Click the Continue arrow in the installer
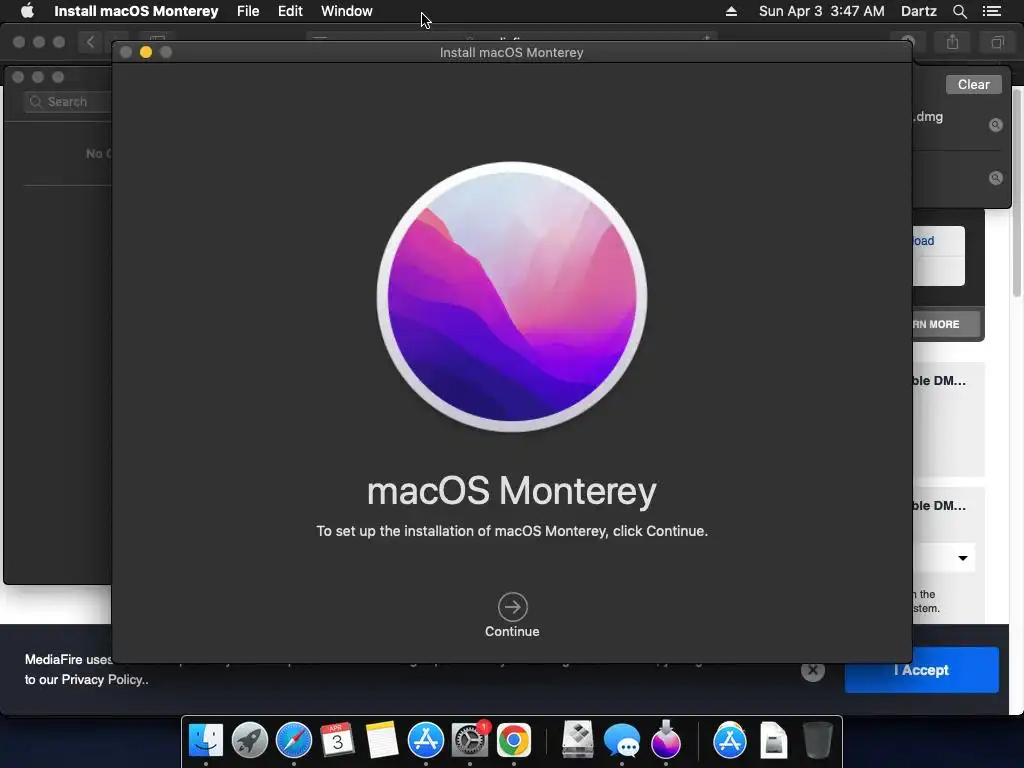Image resolution: width=1024 pixels, height=768 pixels. click(513, 607)
